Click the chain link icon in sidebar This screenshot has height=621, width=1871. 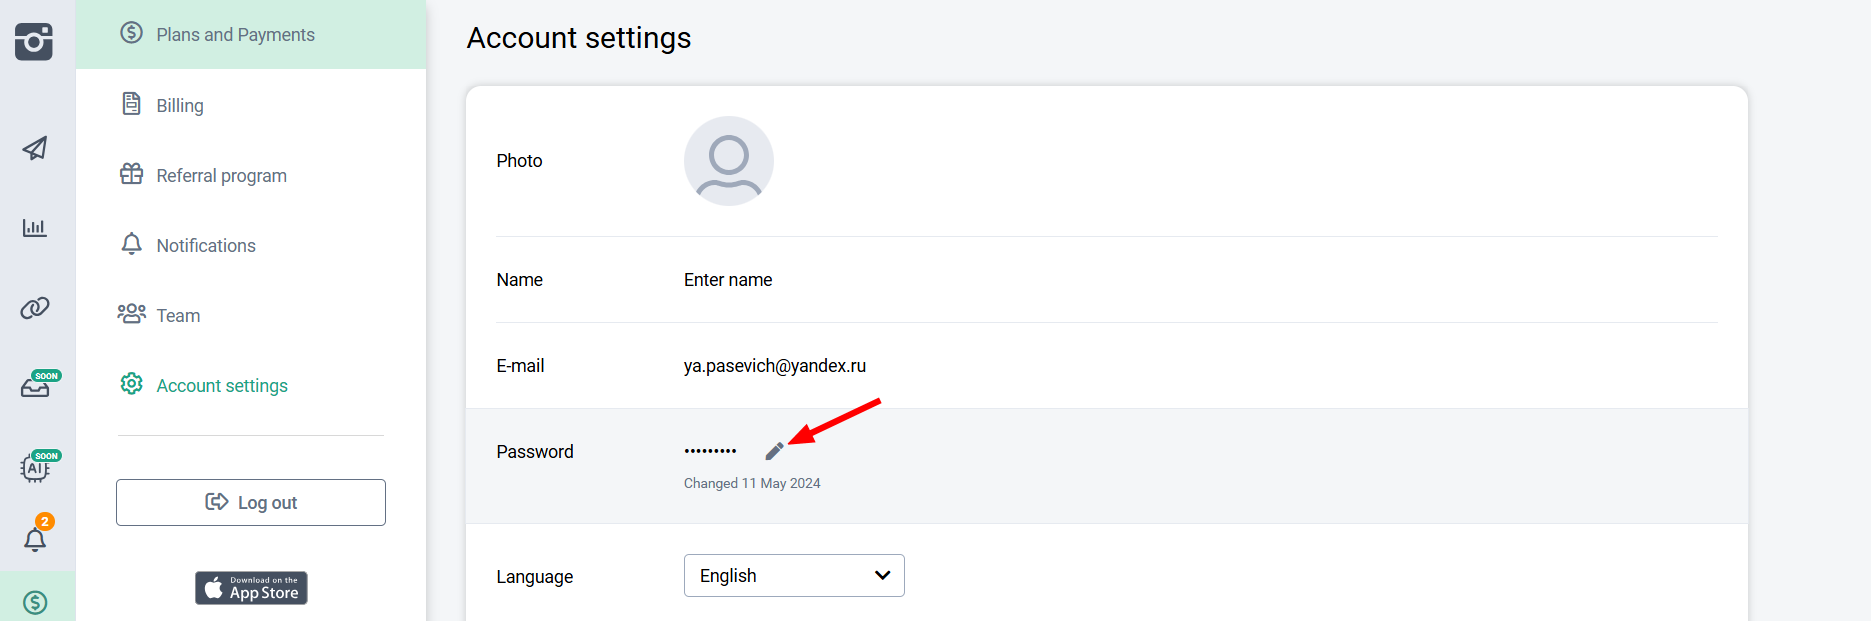[x=35, y=308]
